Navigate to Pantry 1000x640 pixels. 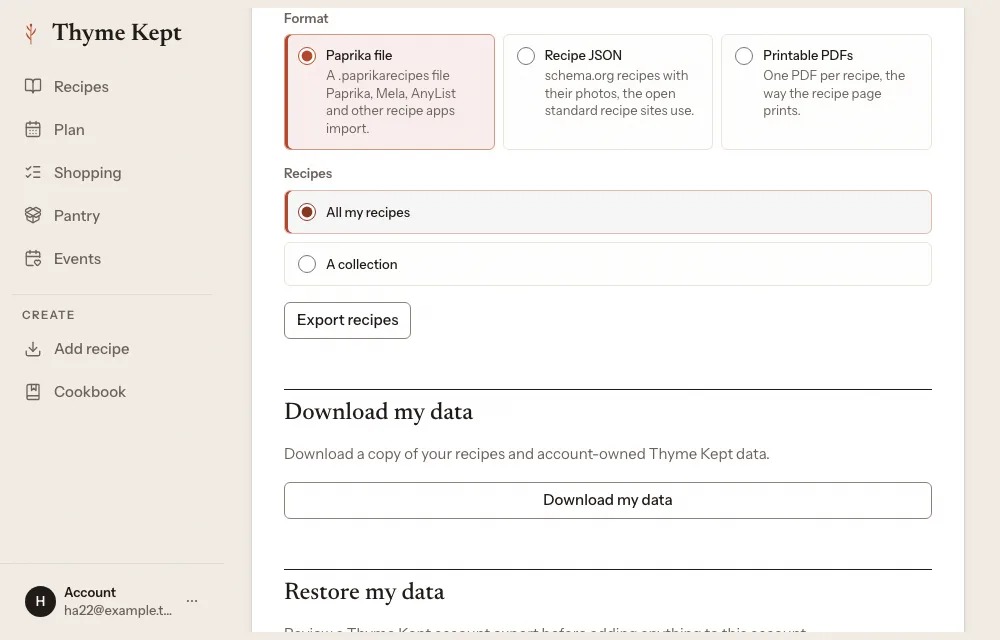click(x=77, y=215)
